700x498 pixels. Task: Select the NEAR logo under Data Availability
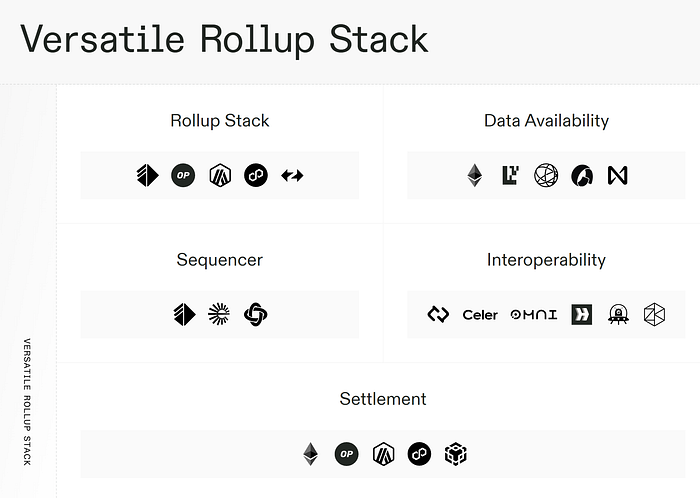coord(618,175)
